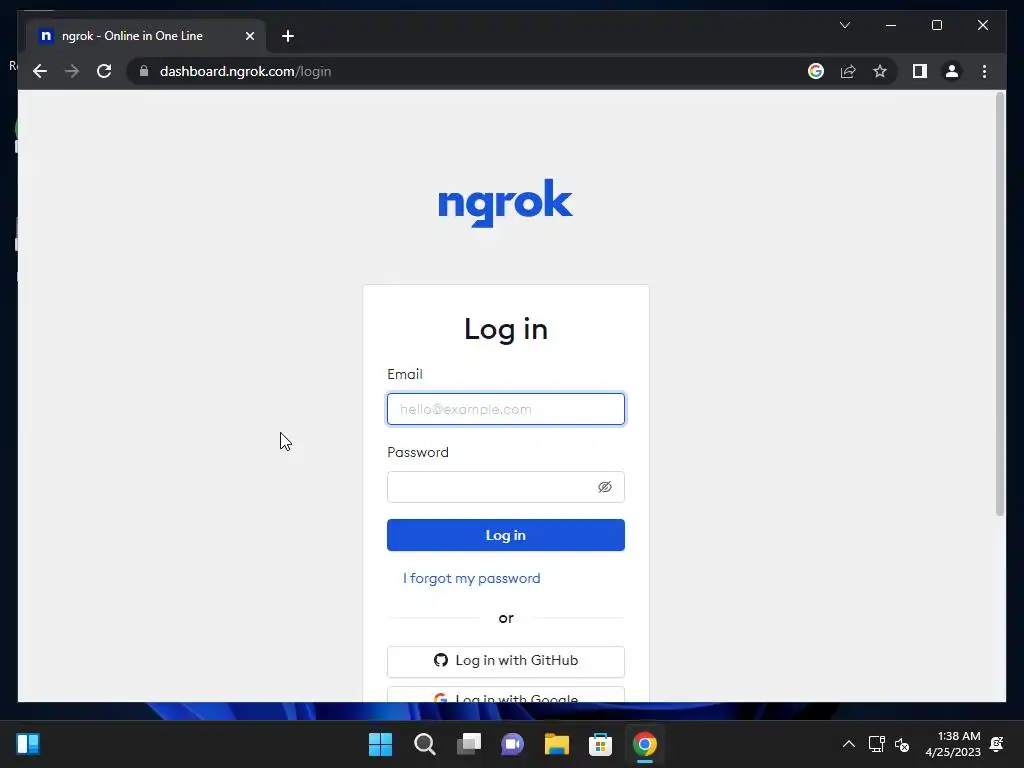1024x768 pixels.
Task: Click the blue Log in button
Action: 505,535
